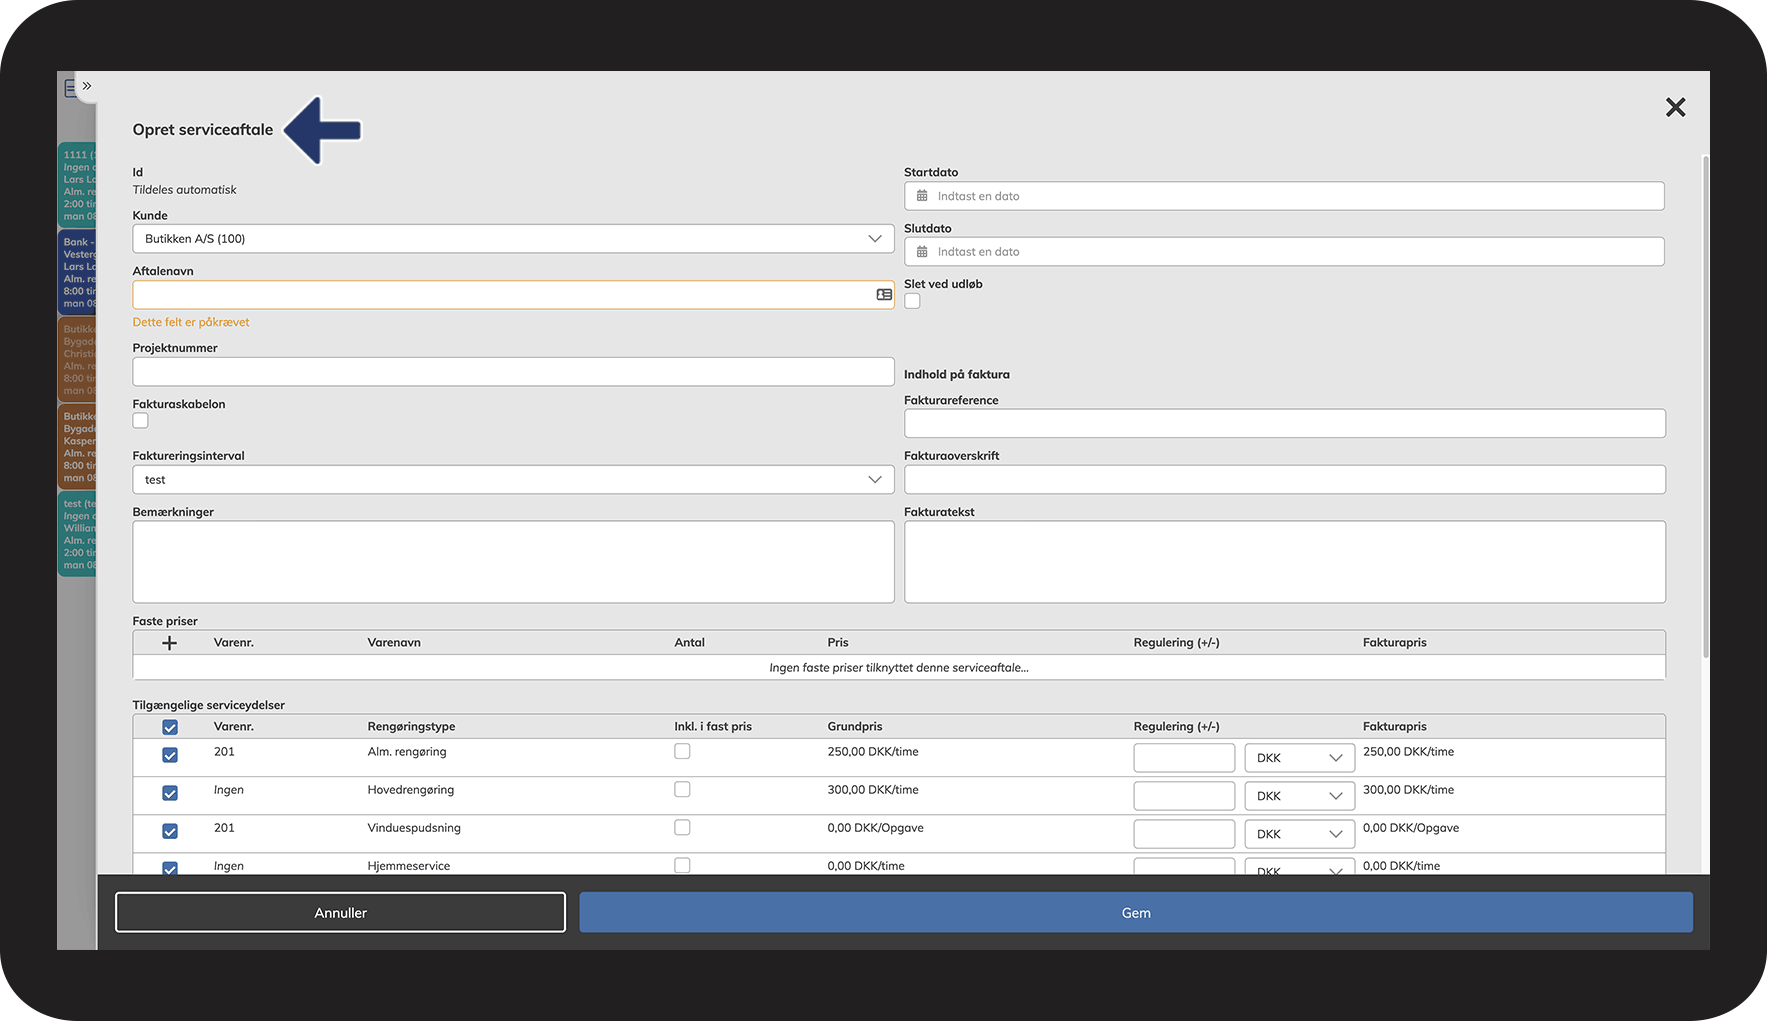Click the Annuller button
Viewport: 1767px width, 1021px height.
(340, 913)
